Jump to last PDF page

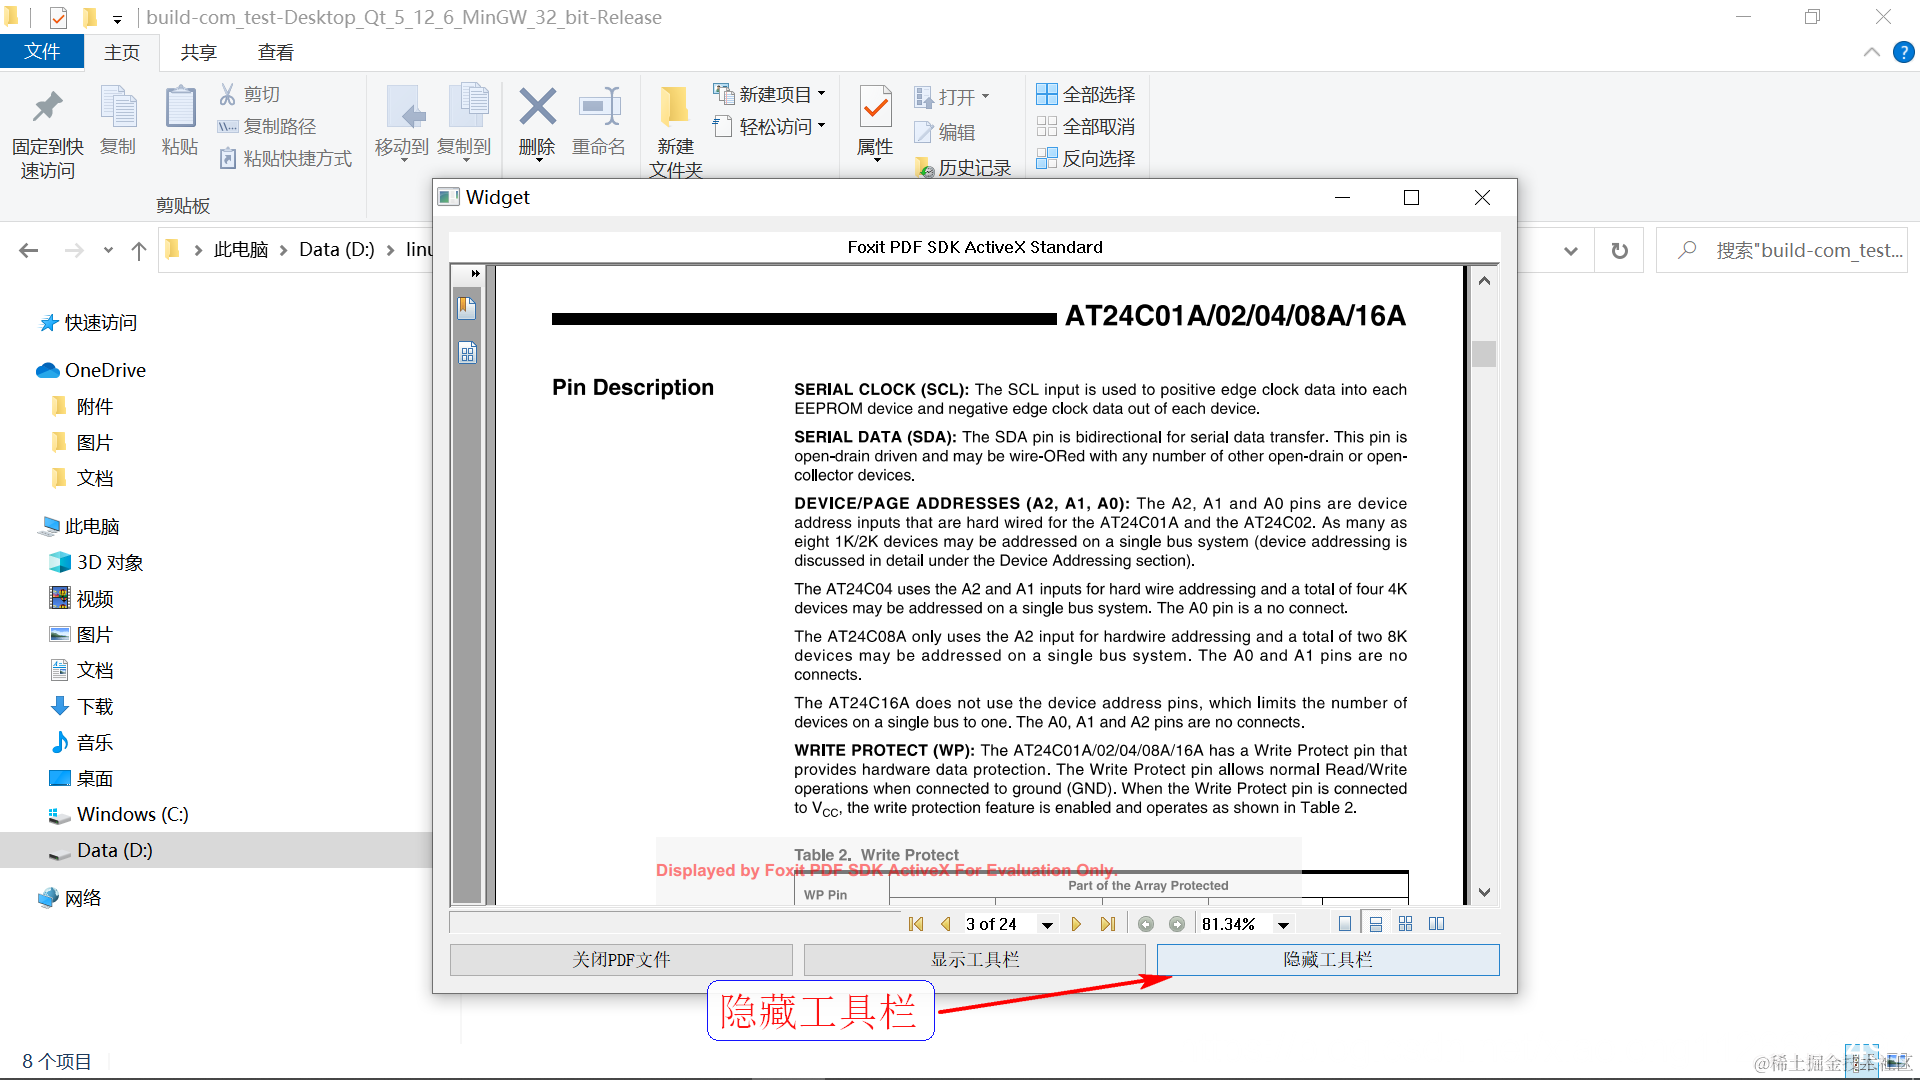[1107, 924]
